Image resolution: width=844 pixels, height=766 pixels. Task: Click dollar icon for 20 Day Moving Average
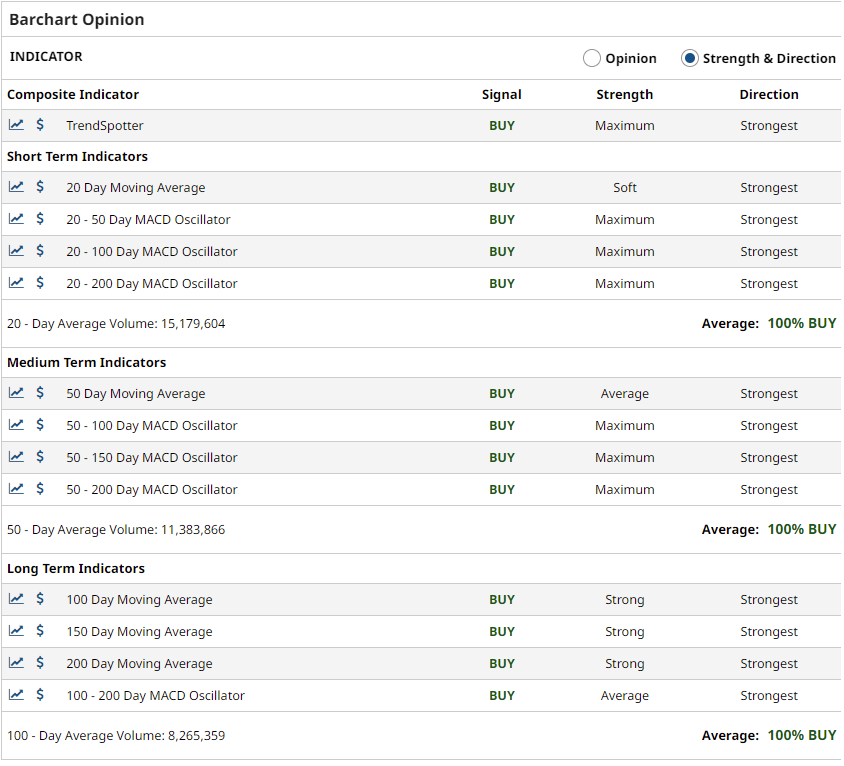[x=40, y=187]
